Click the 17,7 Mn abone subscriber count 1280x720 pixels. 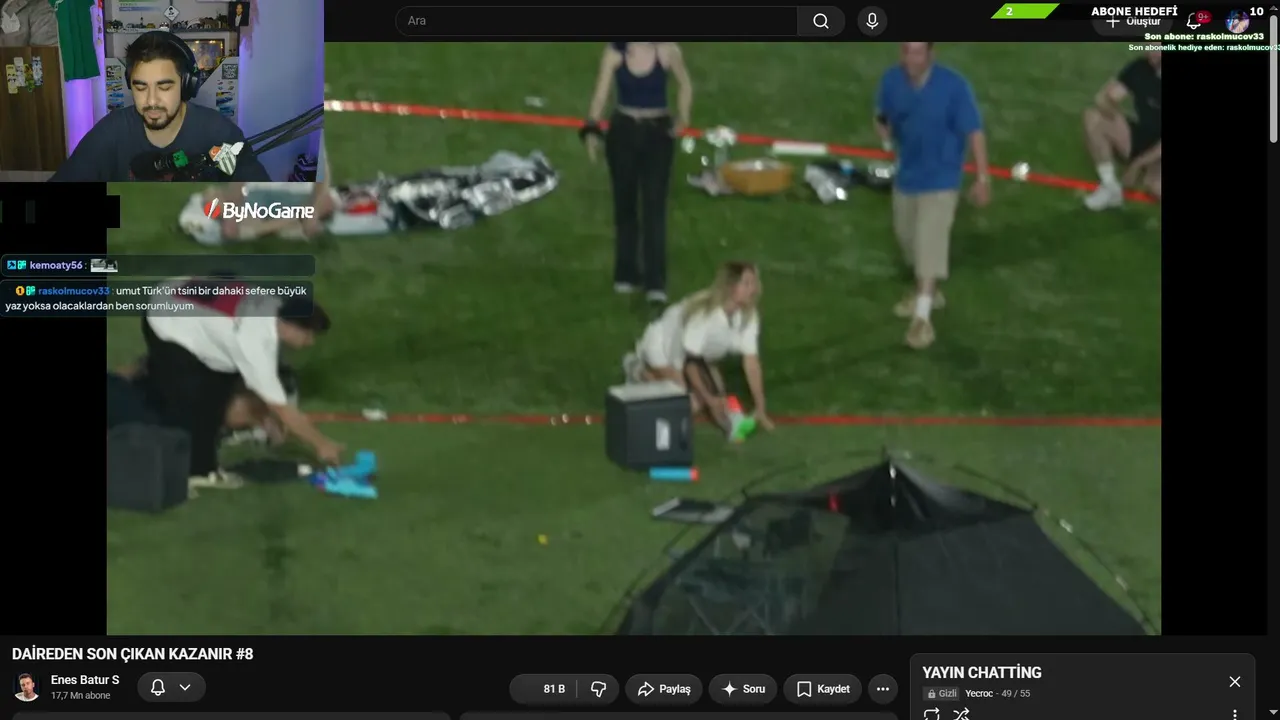click(x=81, y=696)
